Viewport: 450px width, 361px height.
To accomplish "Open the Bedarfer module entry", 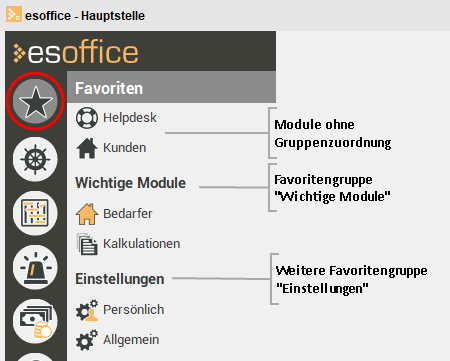I will click(128, 214).
